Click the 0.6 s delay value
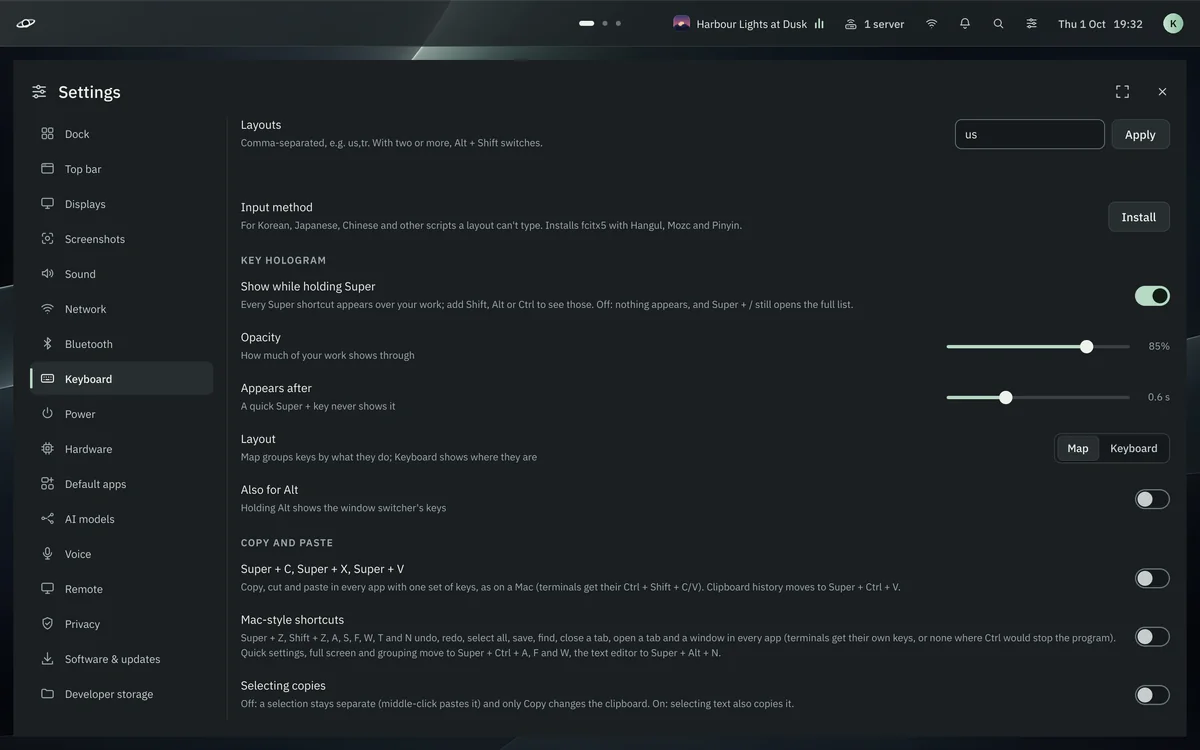The image size is (1200, 750). (x=1159, y=397)
